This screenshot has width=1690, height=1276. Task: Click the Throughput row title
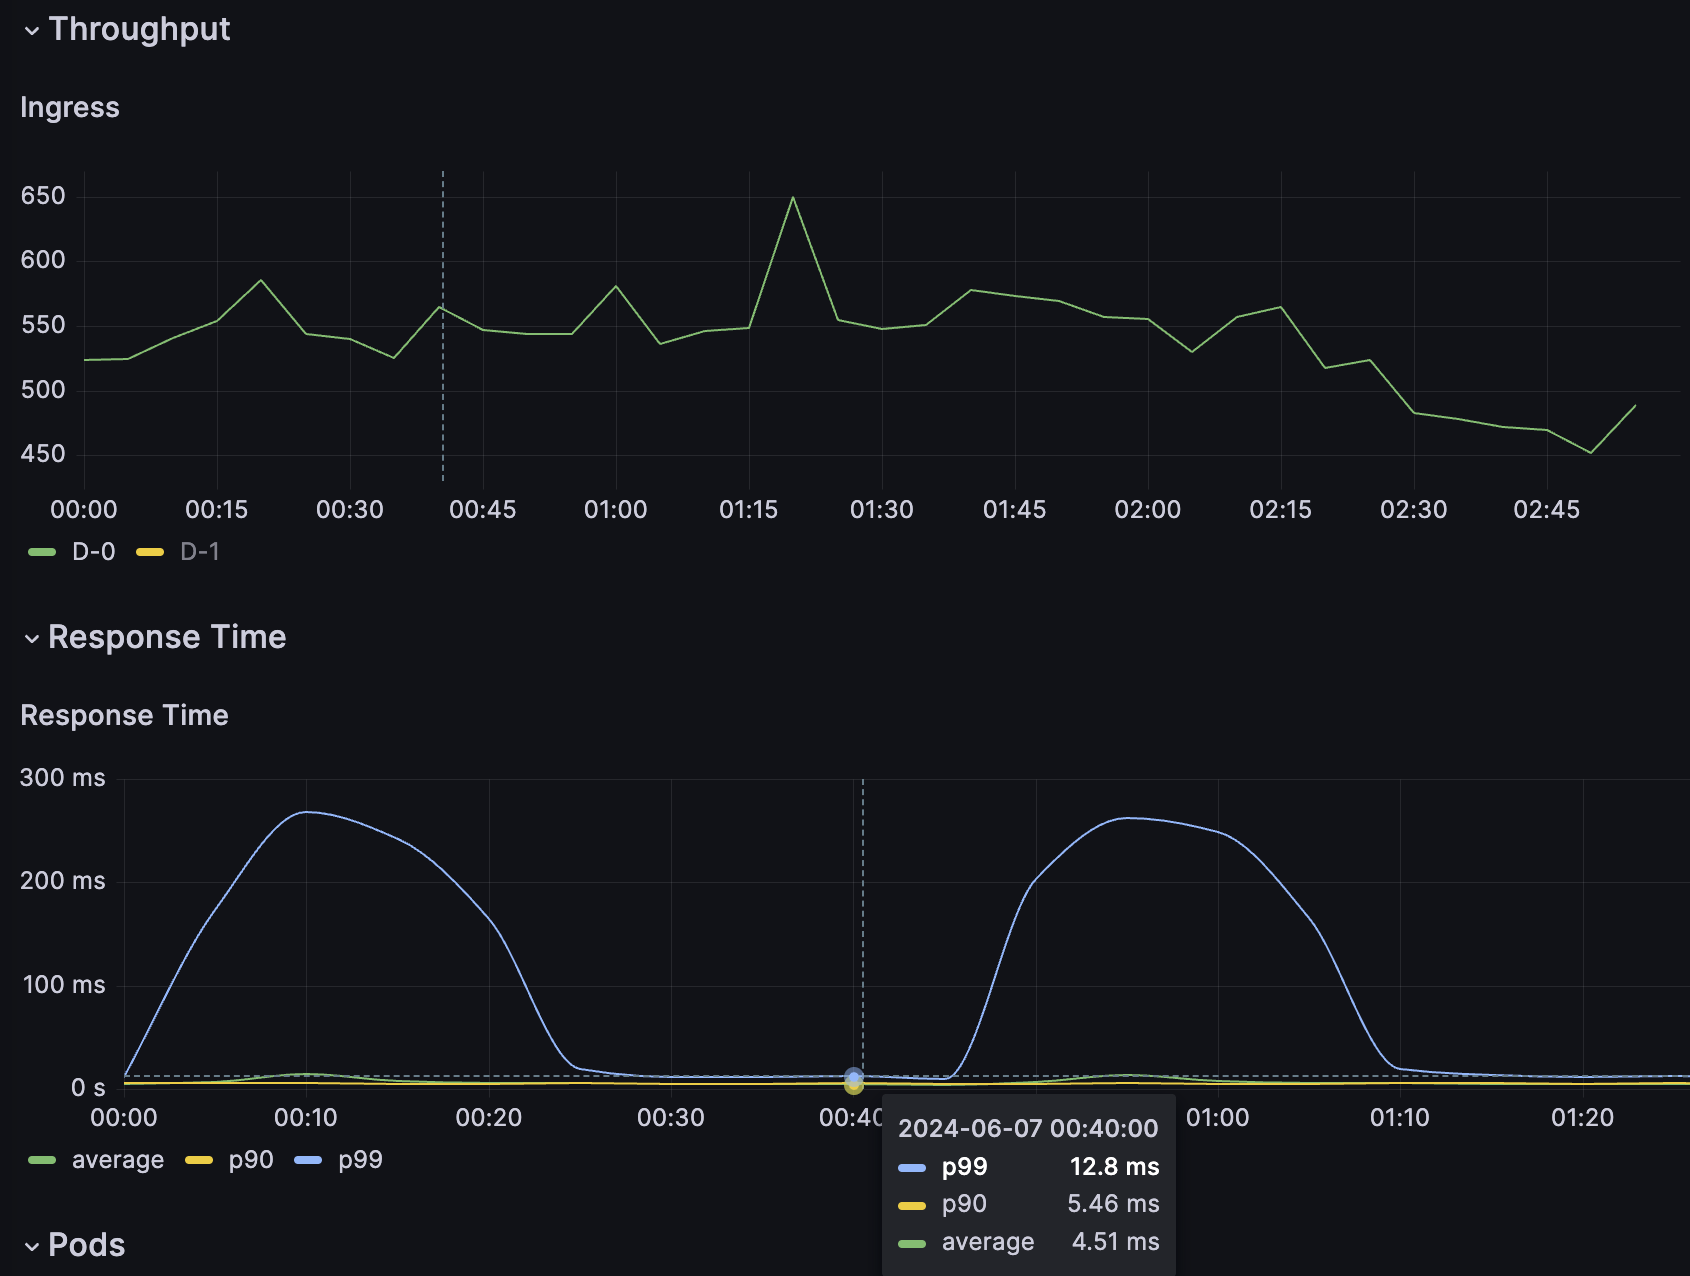139,29
